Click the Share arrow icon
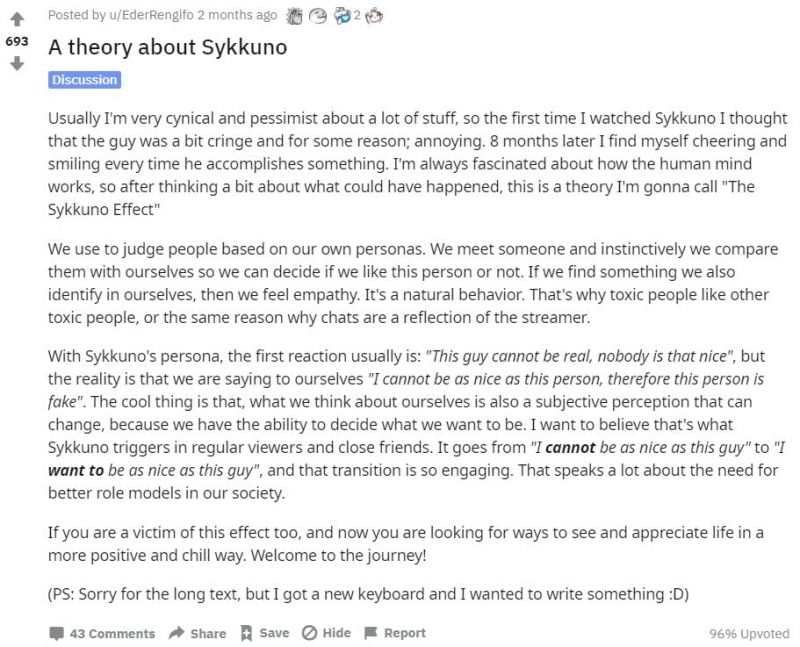The image size is (800, 647). 177,633
